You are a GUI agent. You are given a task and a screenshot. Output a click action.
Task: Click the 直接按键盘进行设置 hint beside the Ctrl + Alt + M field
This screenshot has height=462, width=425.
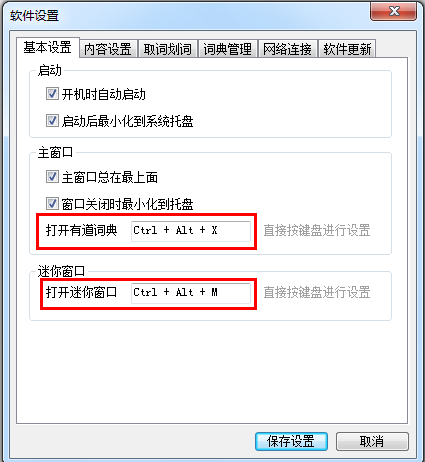pyautogui.click(x=317, y=292)
